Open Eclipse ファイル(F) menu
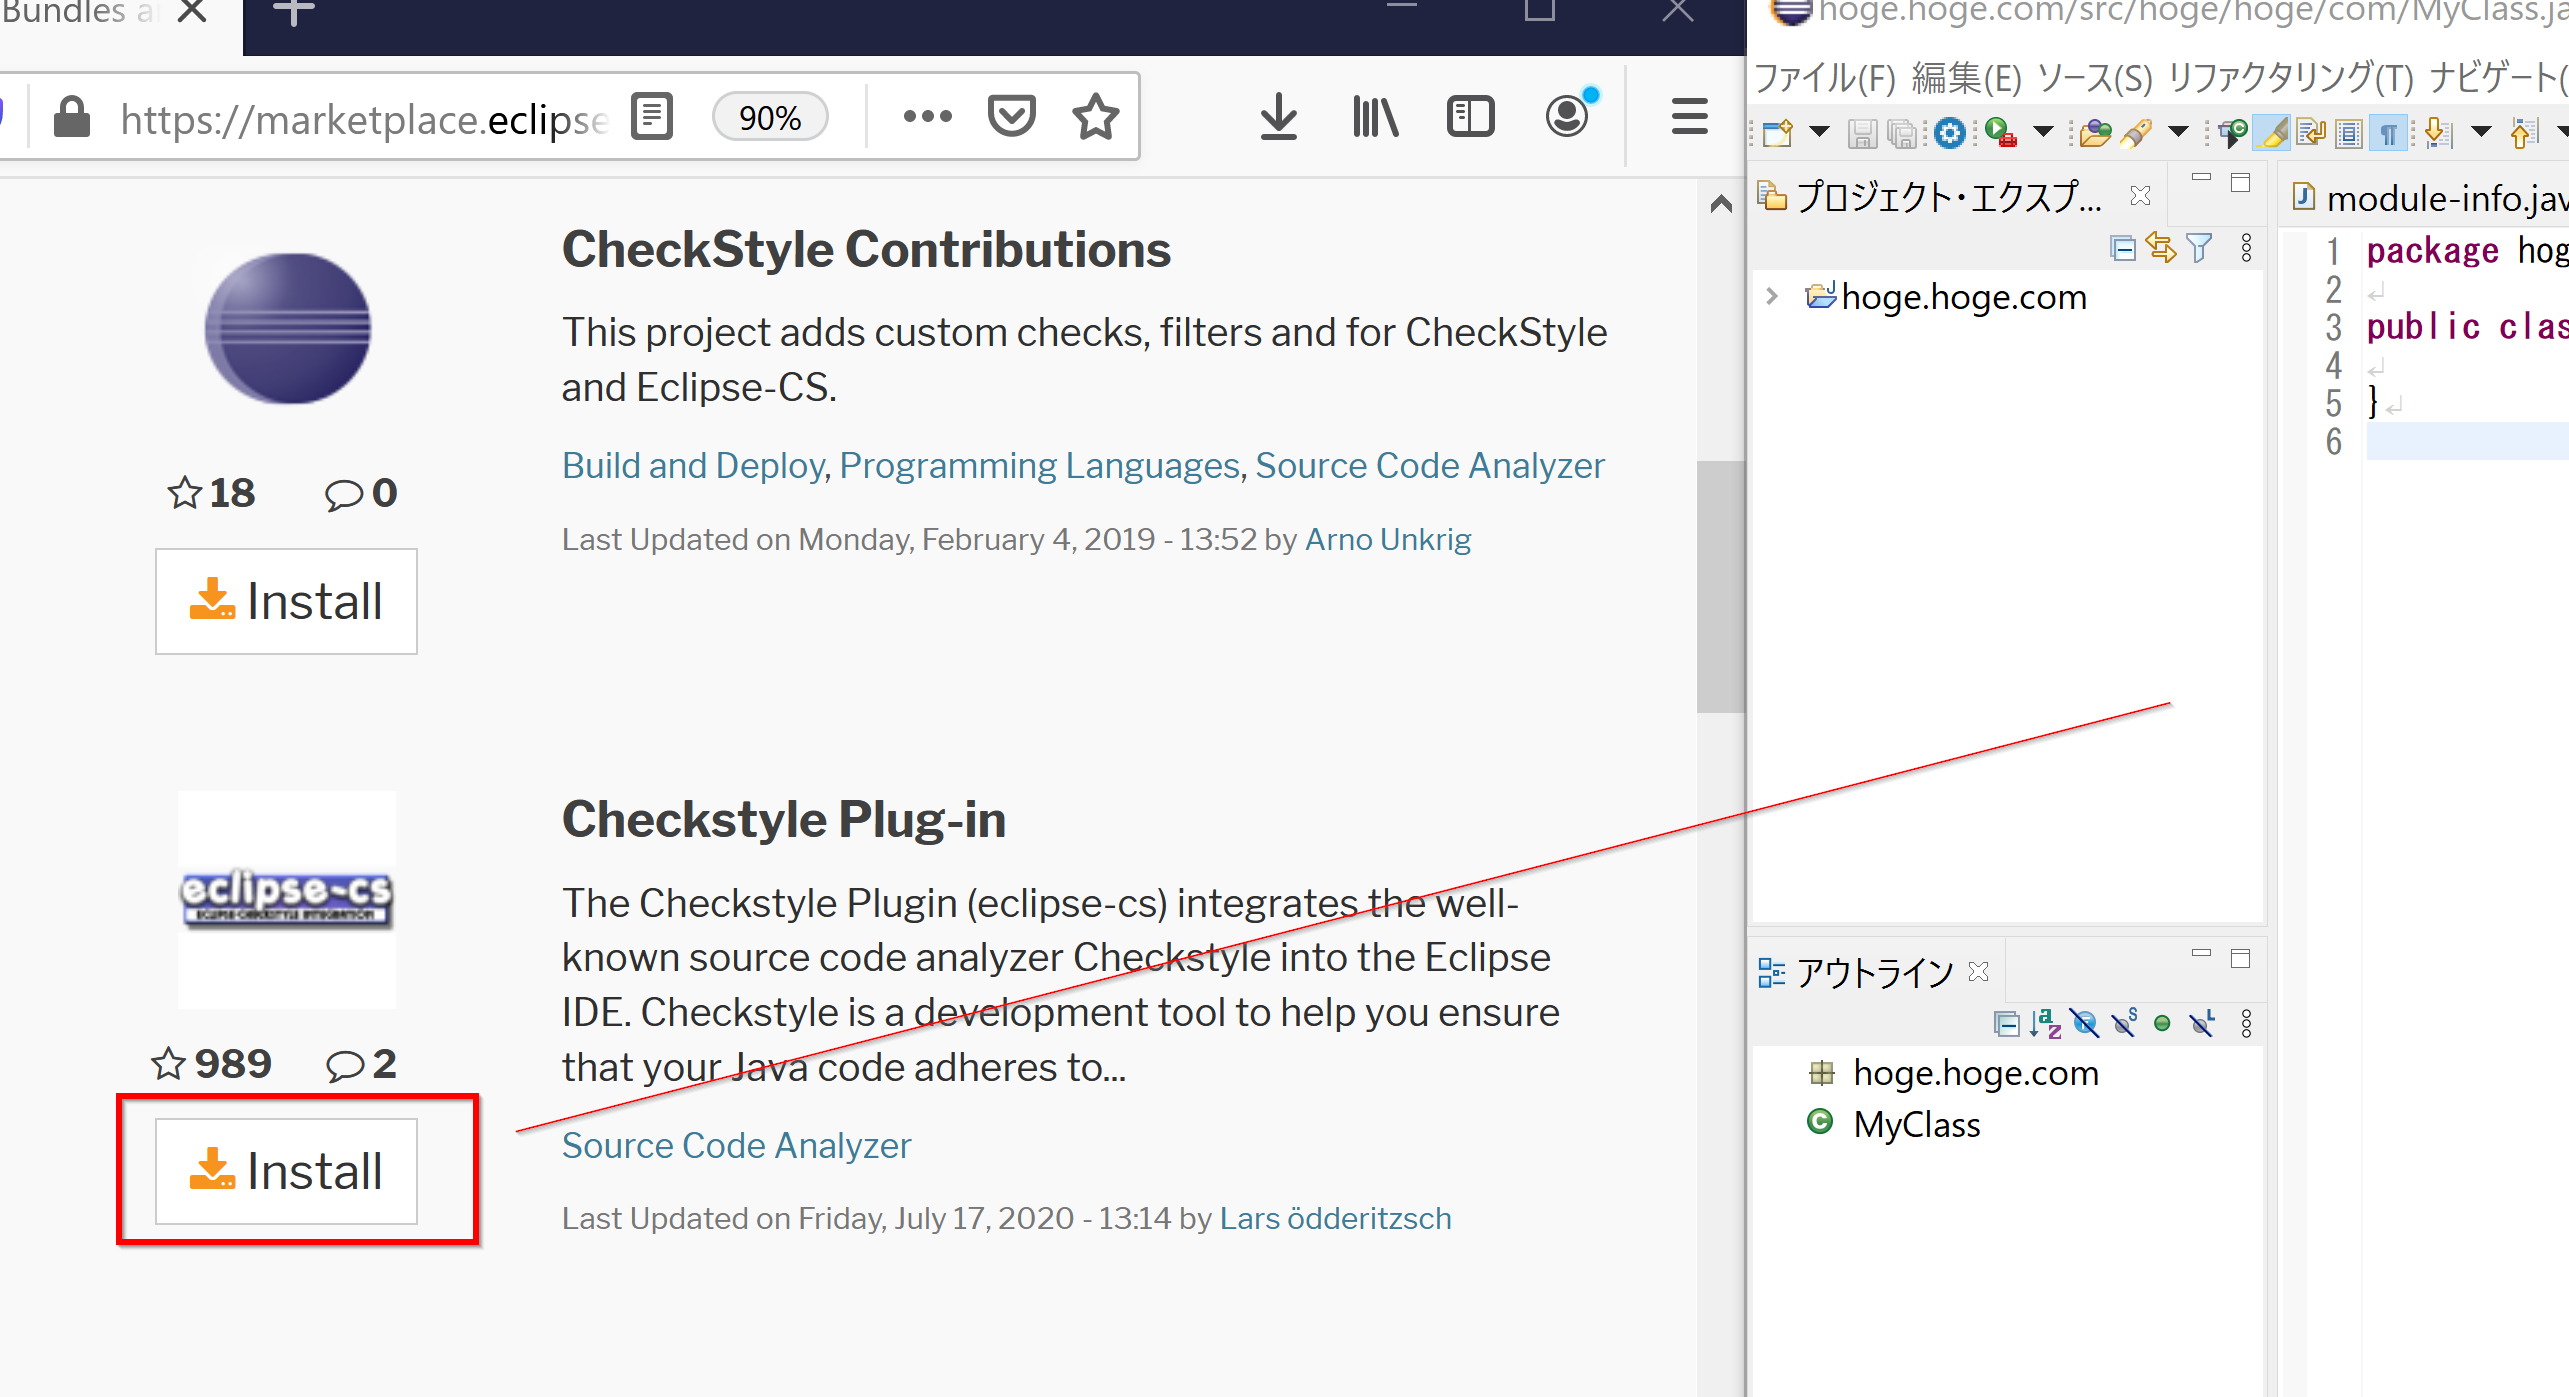This screenshot has width=2569, height=1397. pos(1826,78)
